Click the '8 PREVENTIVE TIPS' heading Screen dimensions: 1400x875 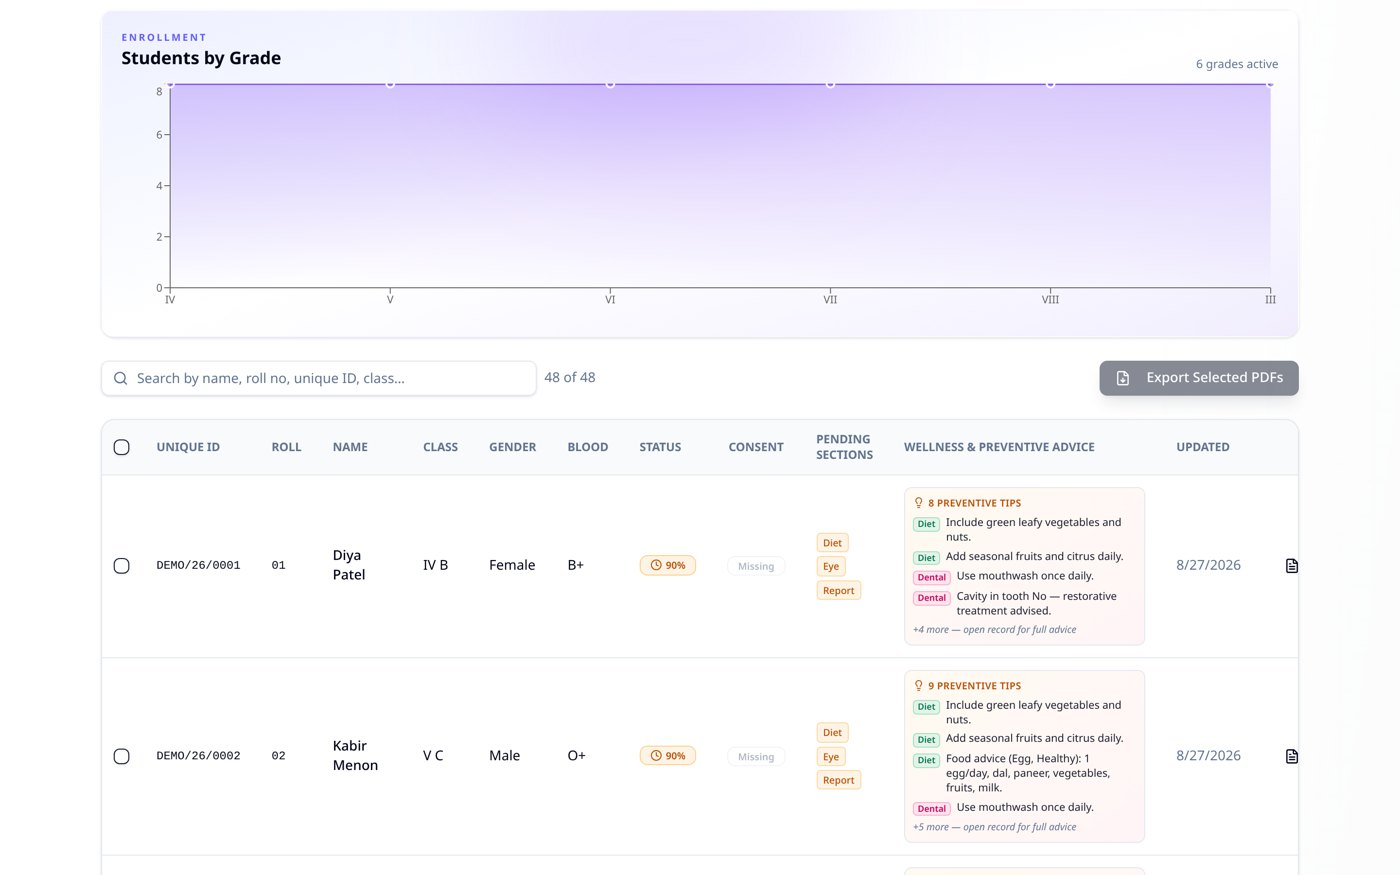974,503
